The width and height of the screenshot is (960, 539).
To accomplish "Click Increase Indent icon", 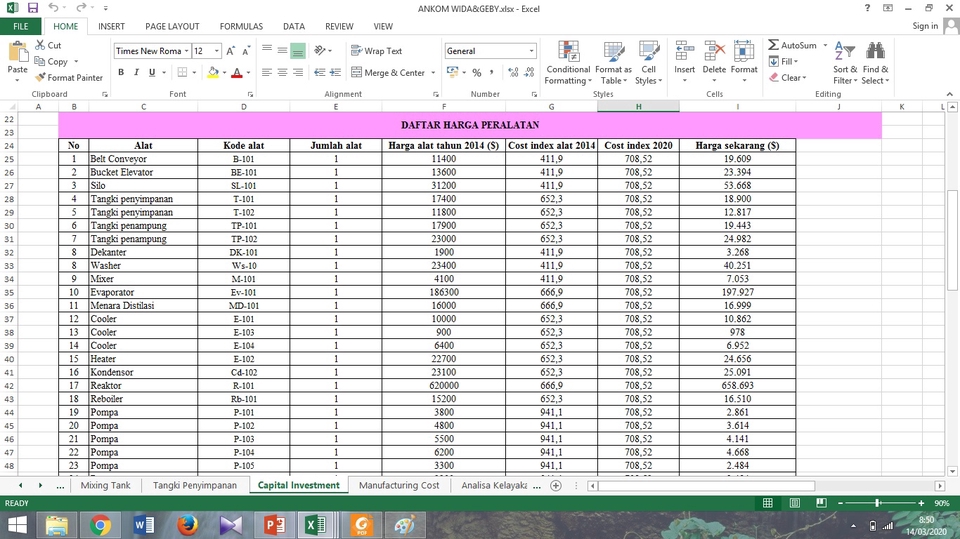I will coord(335,72).
